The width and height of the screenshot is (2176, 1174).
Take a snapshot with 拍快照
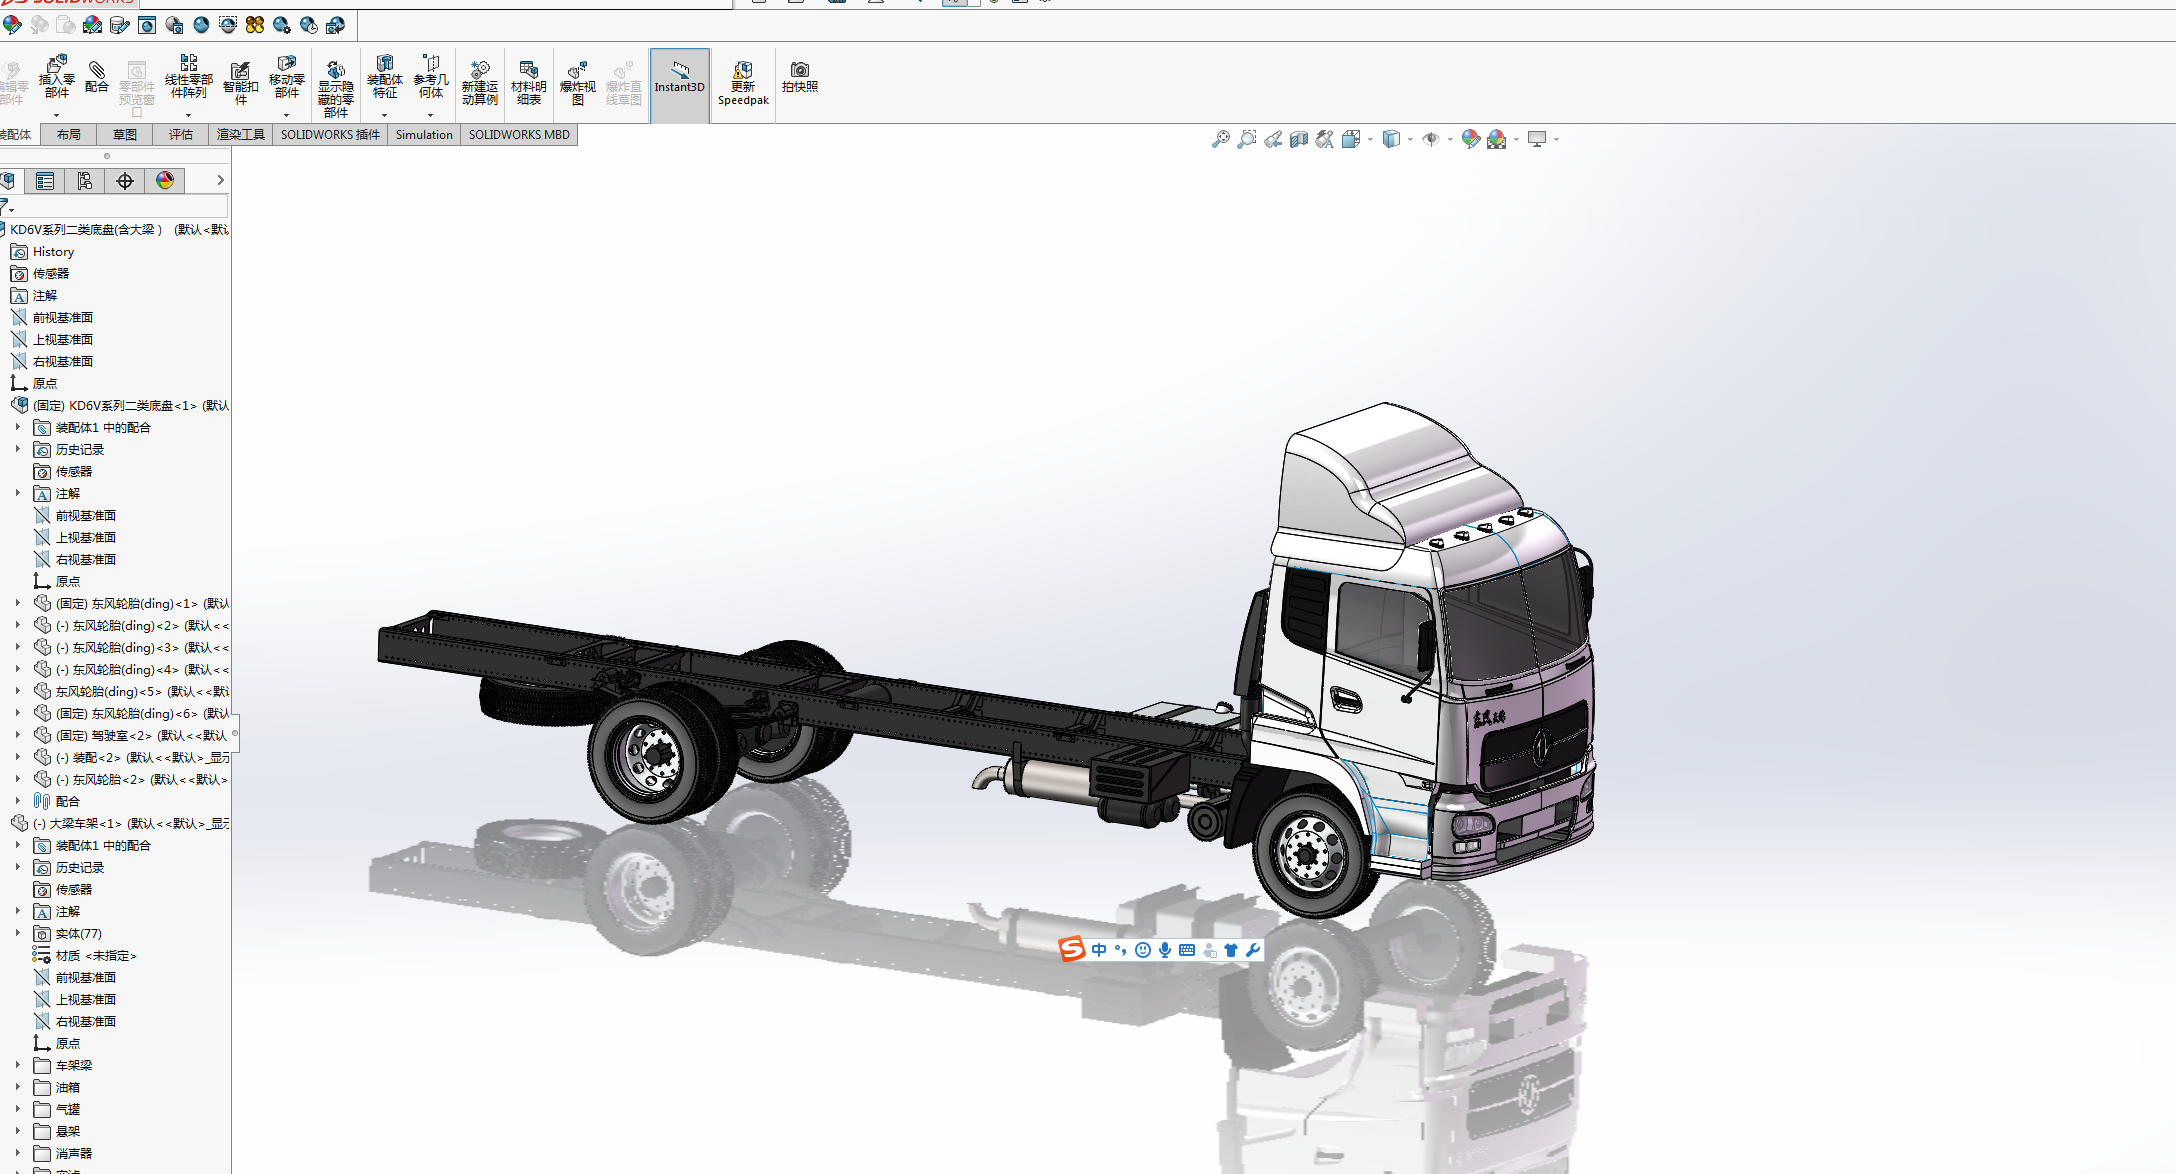(800, 77)
